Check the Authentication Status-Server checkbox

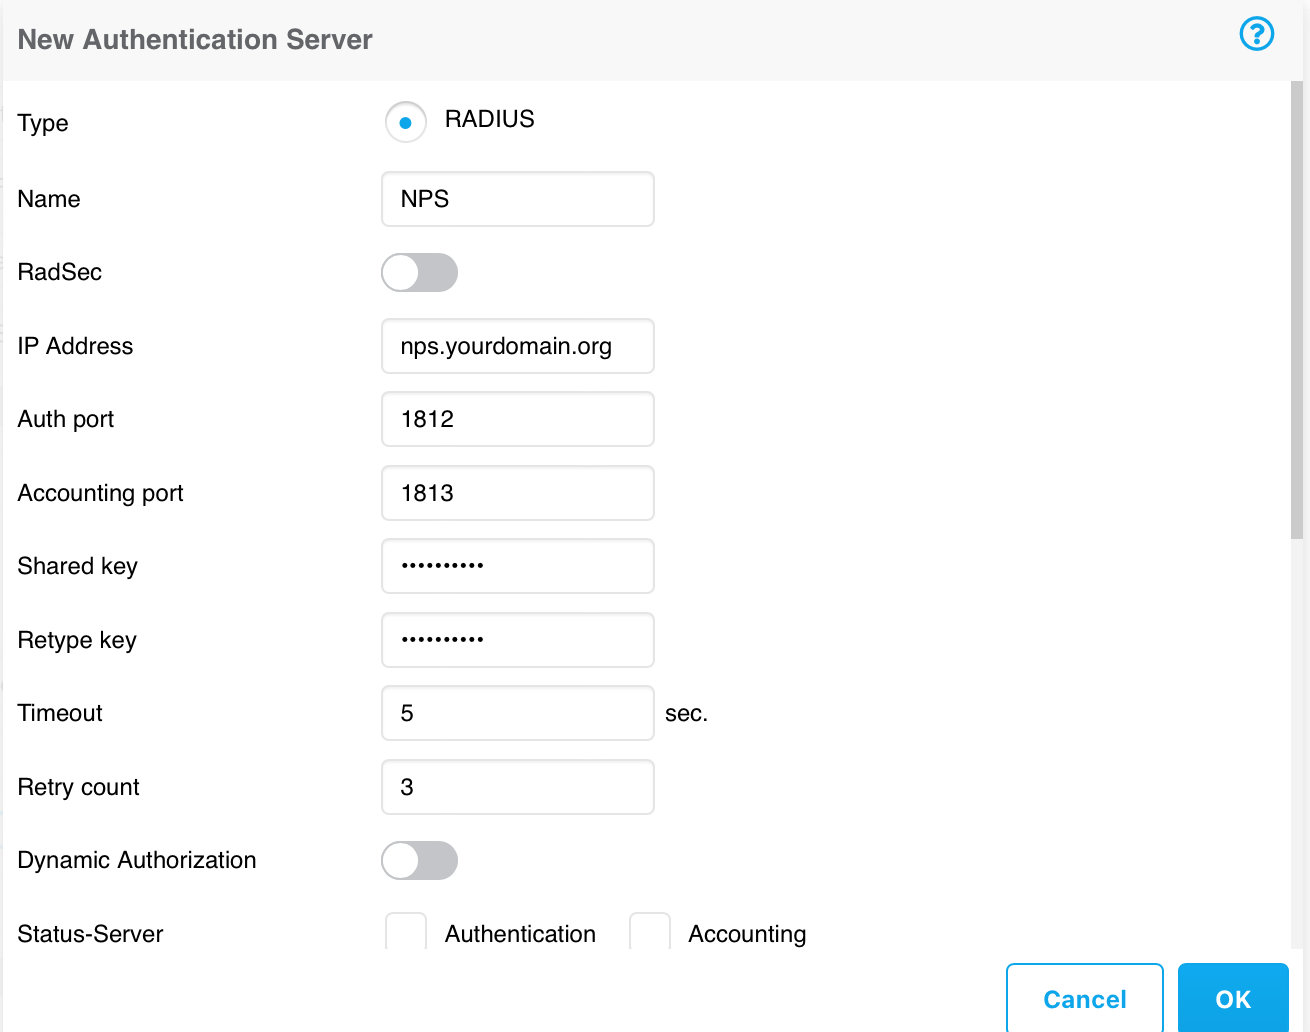(405, 931)
